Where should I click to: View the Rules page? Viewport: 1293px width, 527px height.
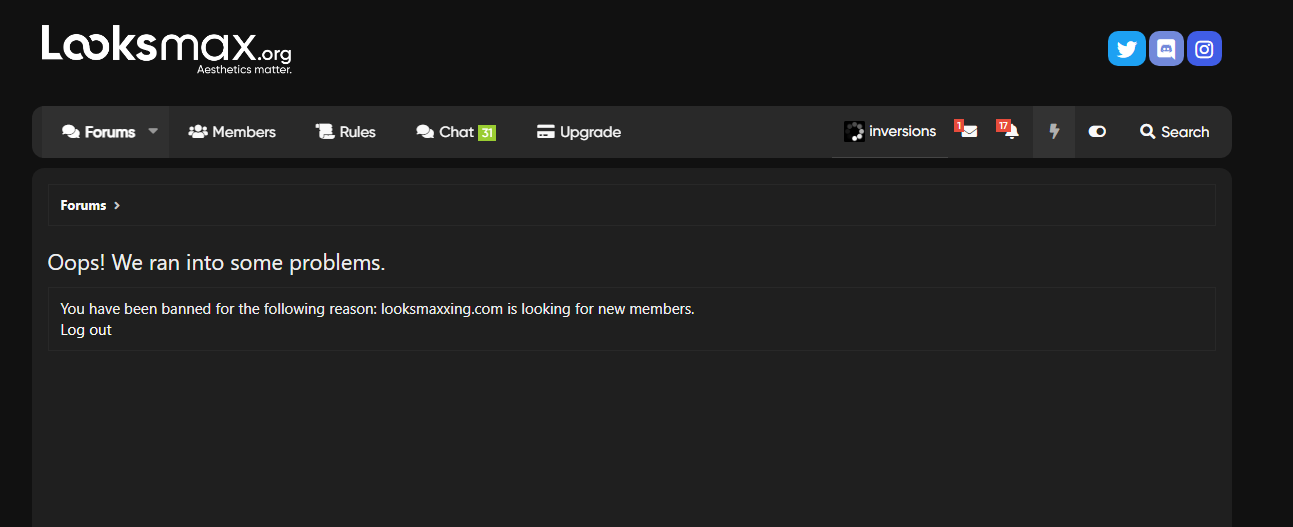(346, 132)
